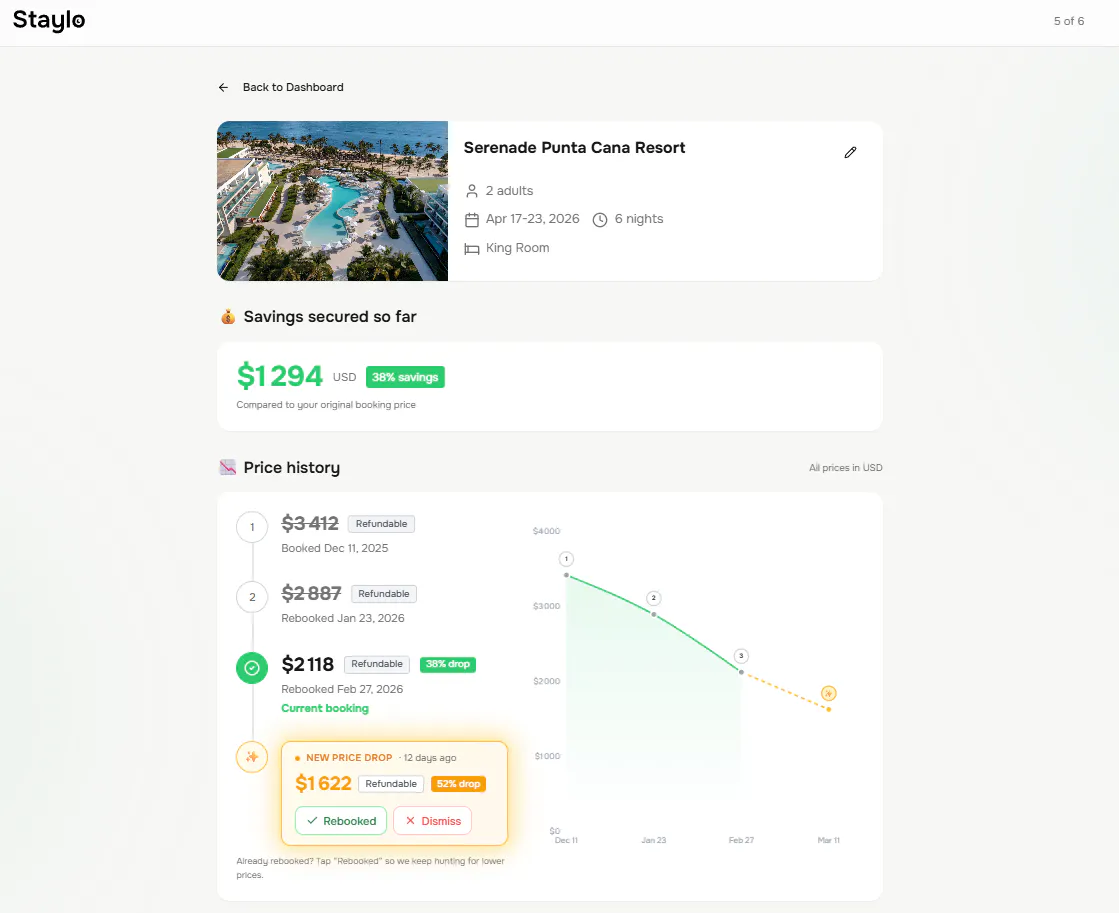Screen dimensions: 1119x913
Task: Click the Staylo logo
Action: coord(49,20)
